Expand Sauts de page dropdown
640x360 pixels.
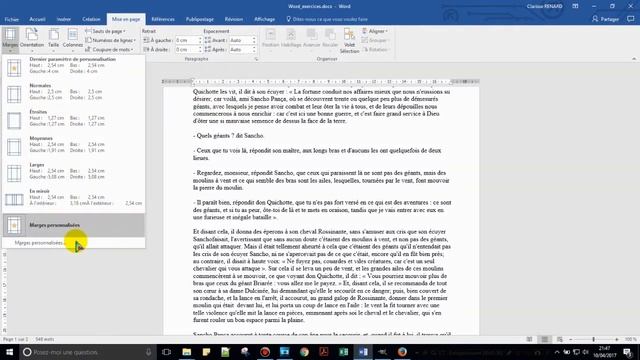[105, 31]
